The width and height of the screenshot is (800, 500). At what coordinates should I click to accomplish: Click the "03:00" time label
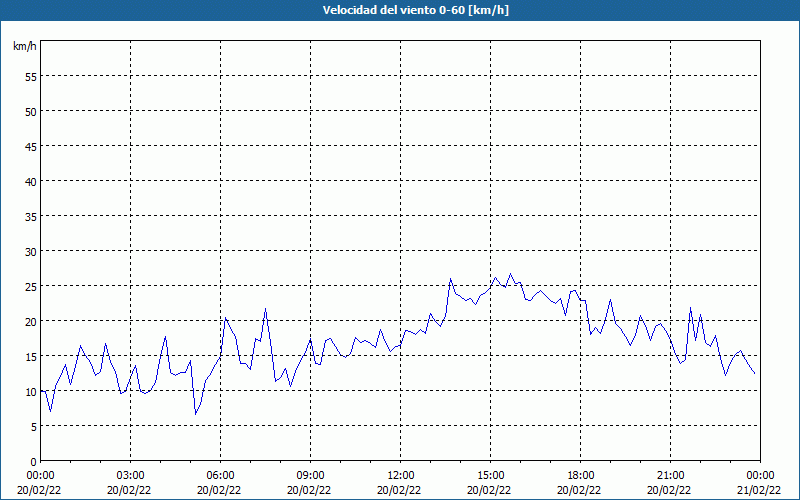click(x=131, y=476)
